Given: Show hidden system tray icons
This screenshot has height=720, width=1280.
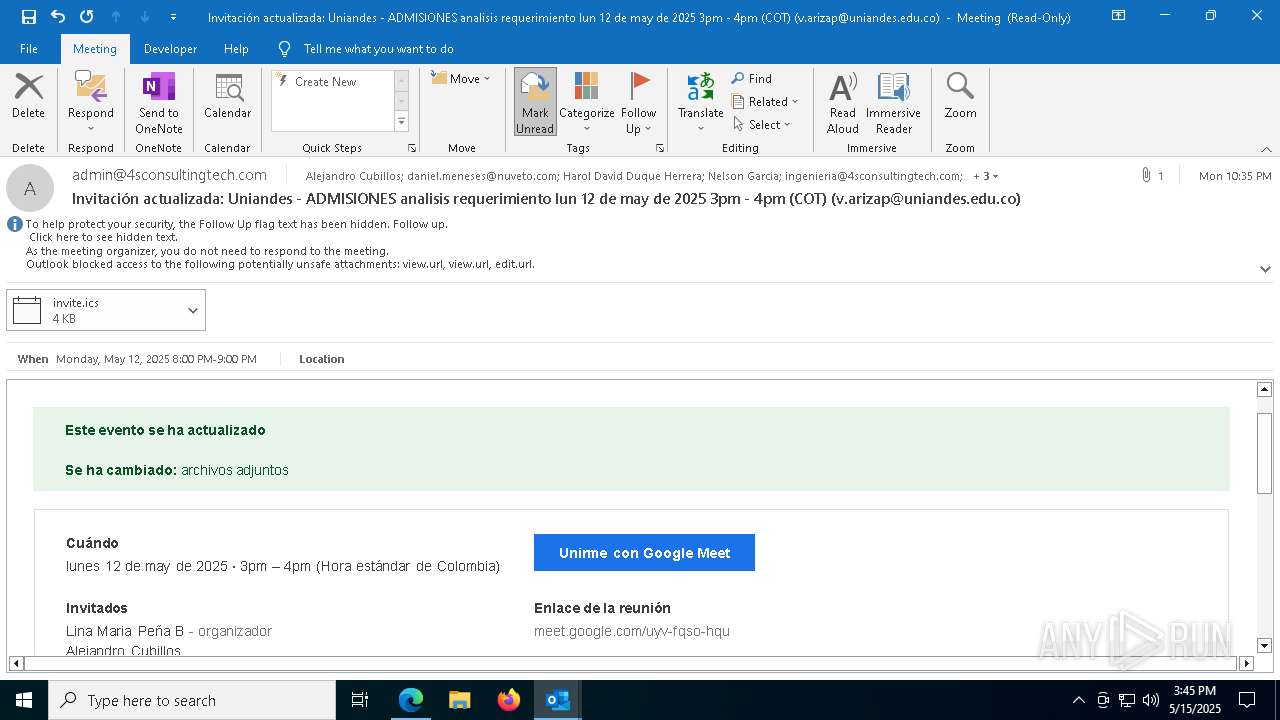Looking at the screenshot, I should tap(1078, 700).
